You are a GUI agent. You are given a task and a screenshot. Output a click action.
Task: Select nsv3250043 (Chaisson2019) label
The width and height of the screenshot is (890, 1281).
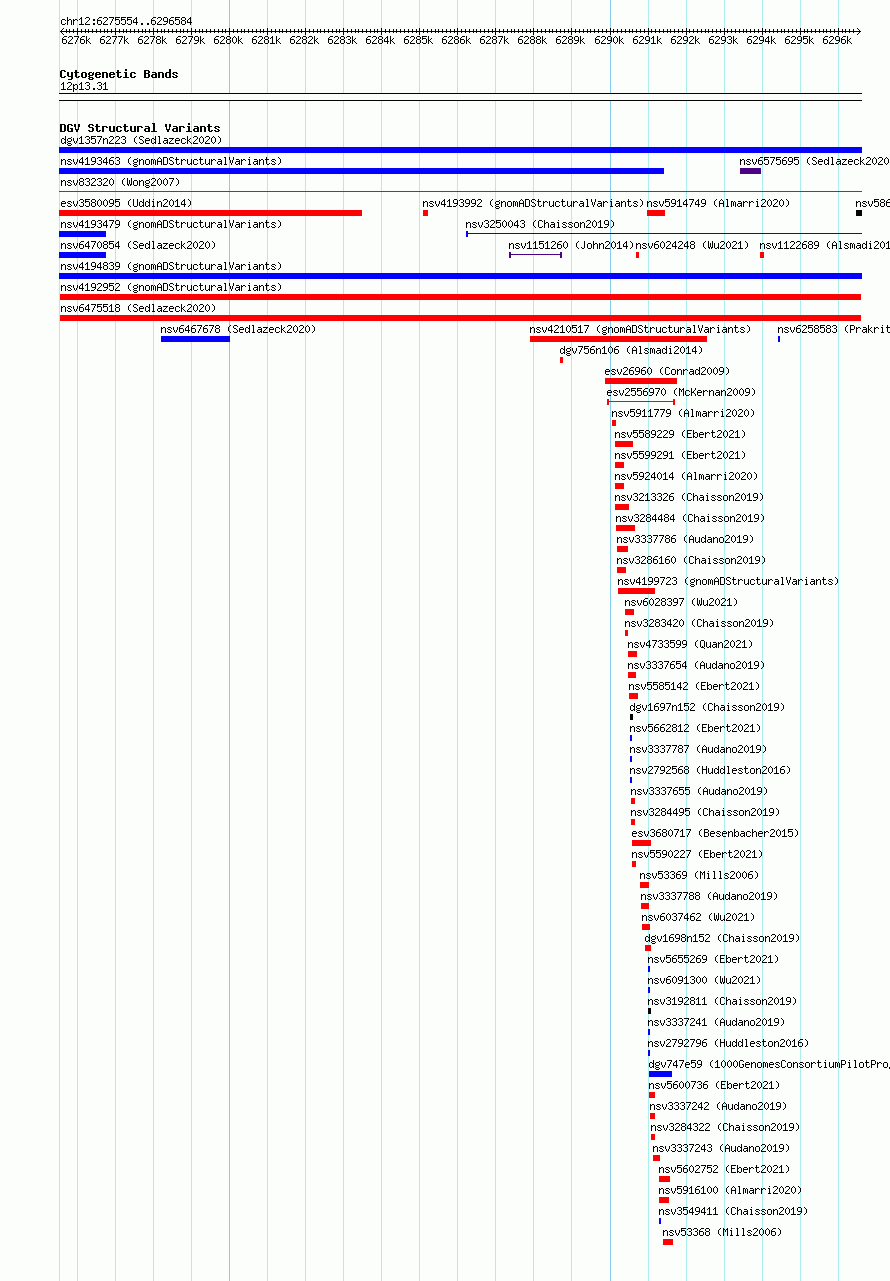point(540,224)
